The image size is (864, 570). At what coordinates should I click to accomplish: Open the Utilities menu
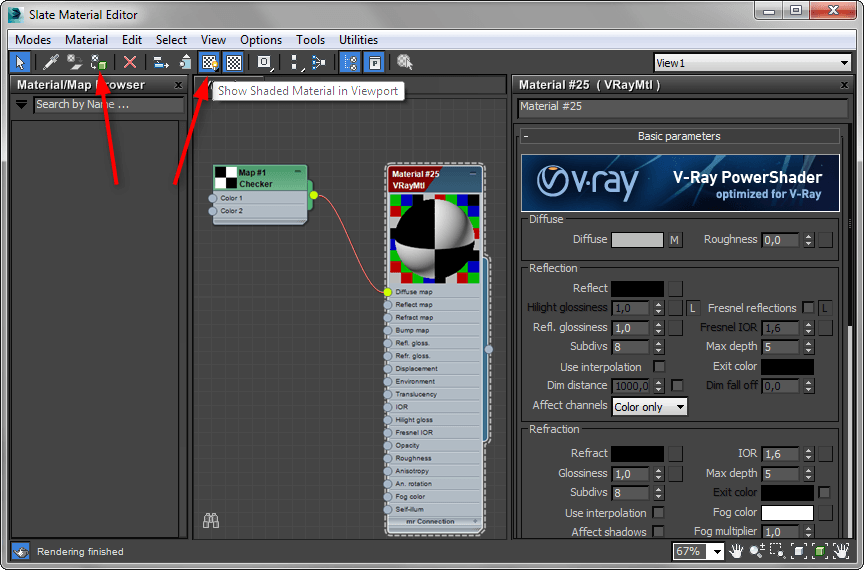click(358, 40)
